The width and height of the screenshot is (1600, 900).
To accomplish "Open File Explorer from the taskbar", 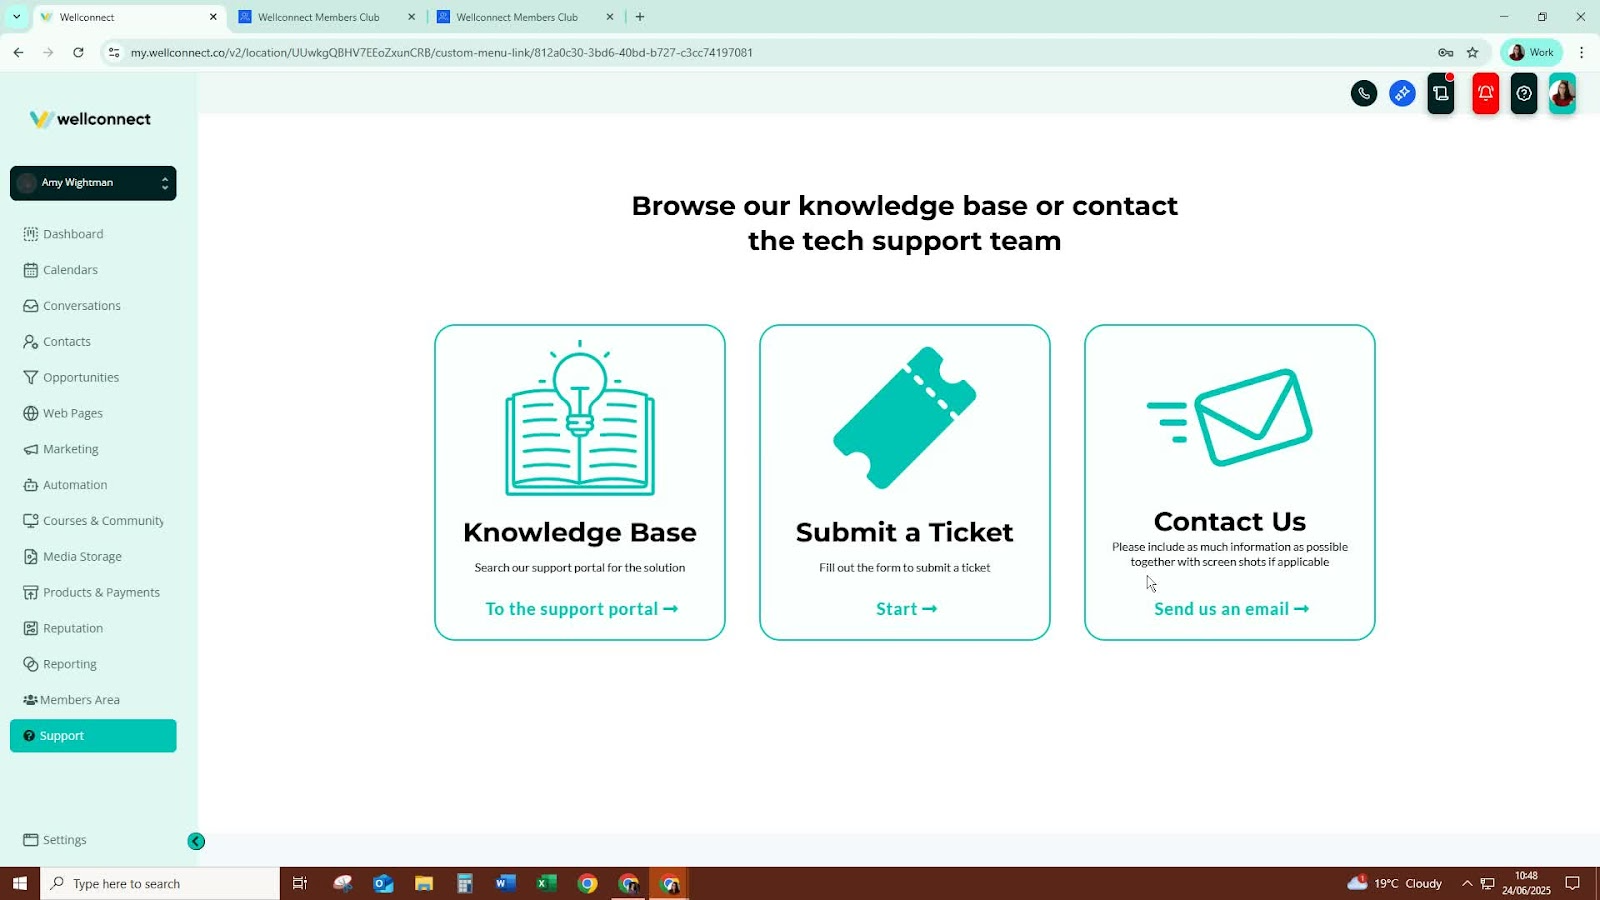I will click(x=424, y=884).
